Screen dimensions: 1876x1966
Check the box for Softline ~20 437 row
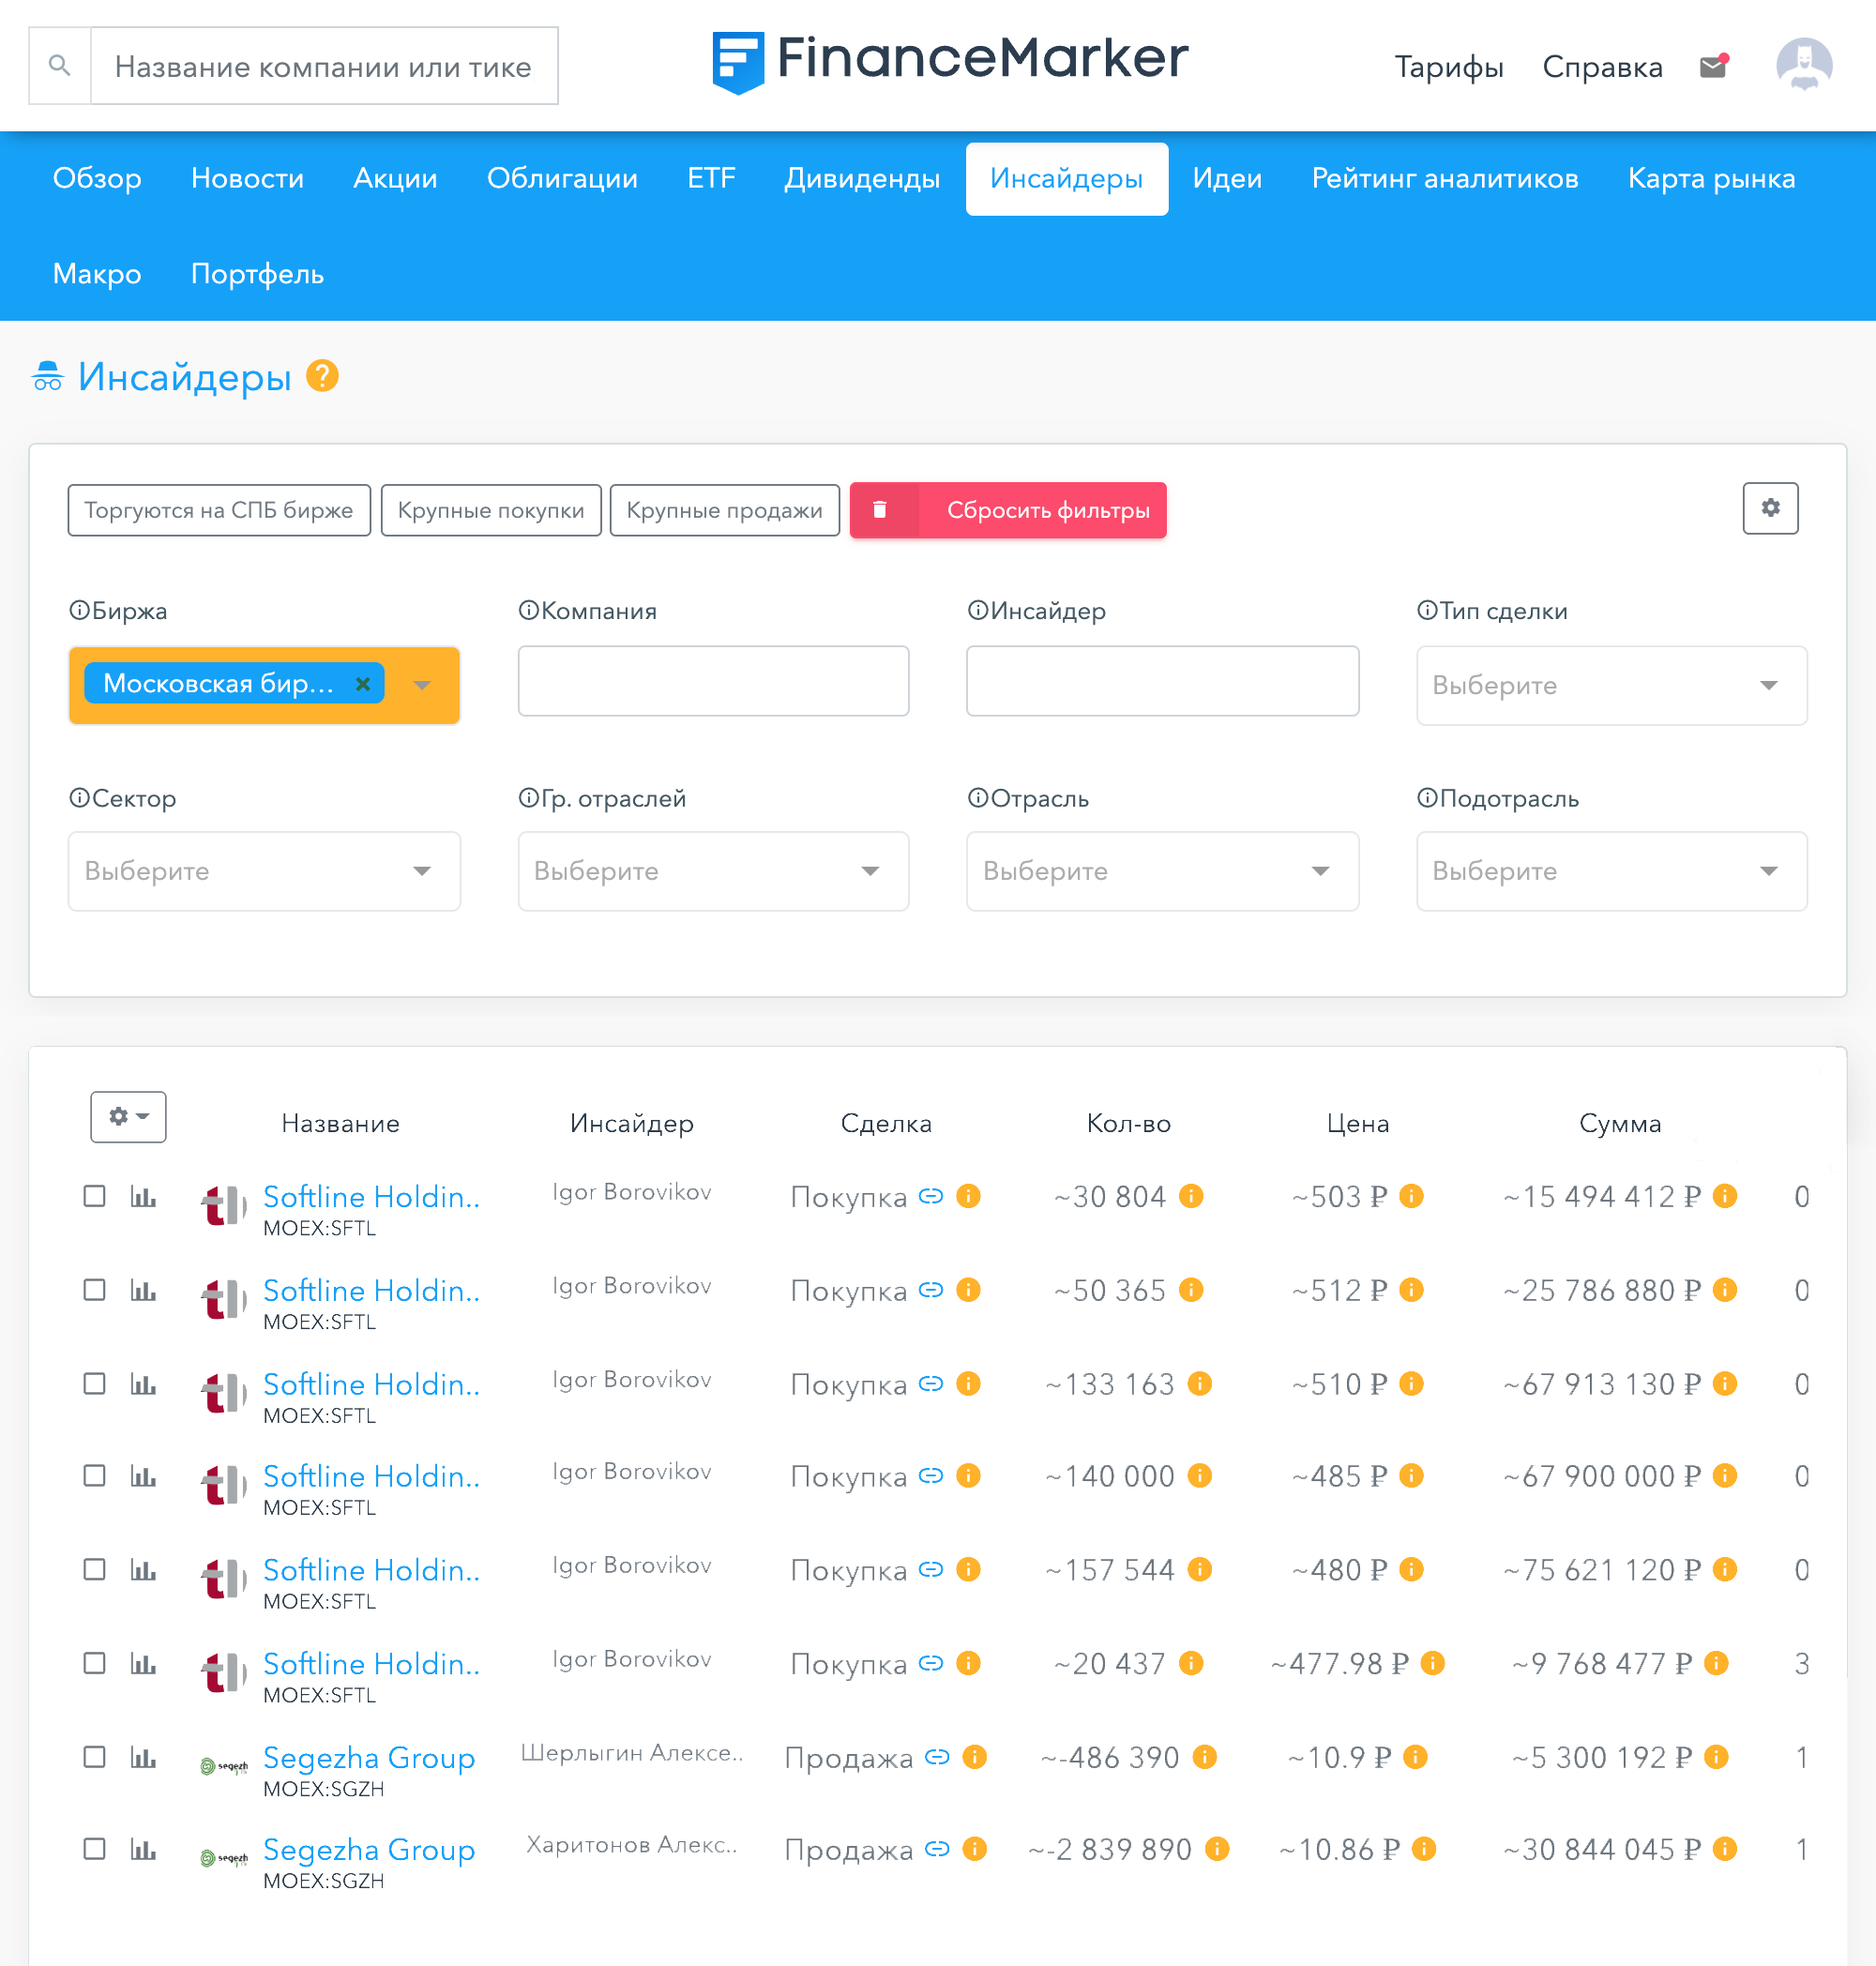pyautogui.click(x=94, y=1663)
